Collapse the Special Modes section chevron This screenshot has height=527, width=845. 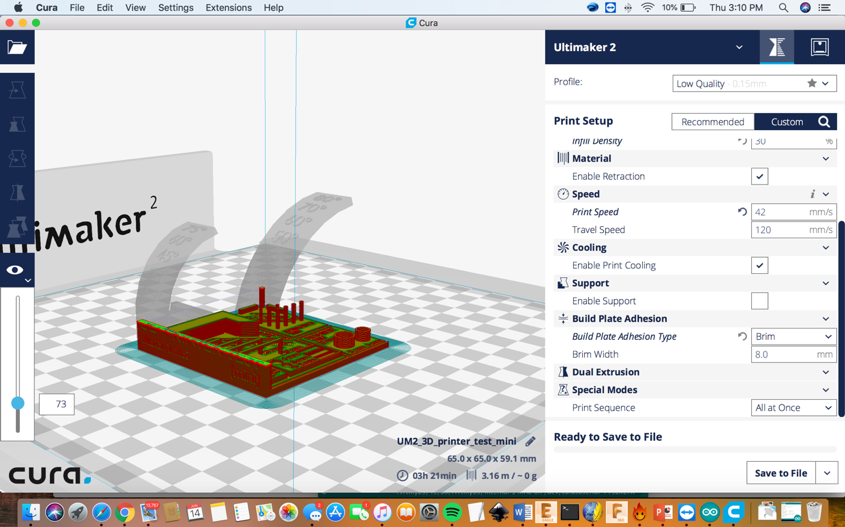826,390
